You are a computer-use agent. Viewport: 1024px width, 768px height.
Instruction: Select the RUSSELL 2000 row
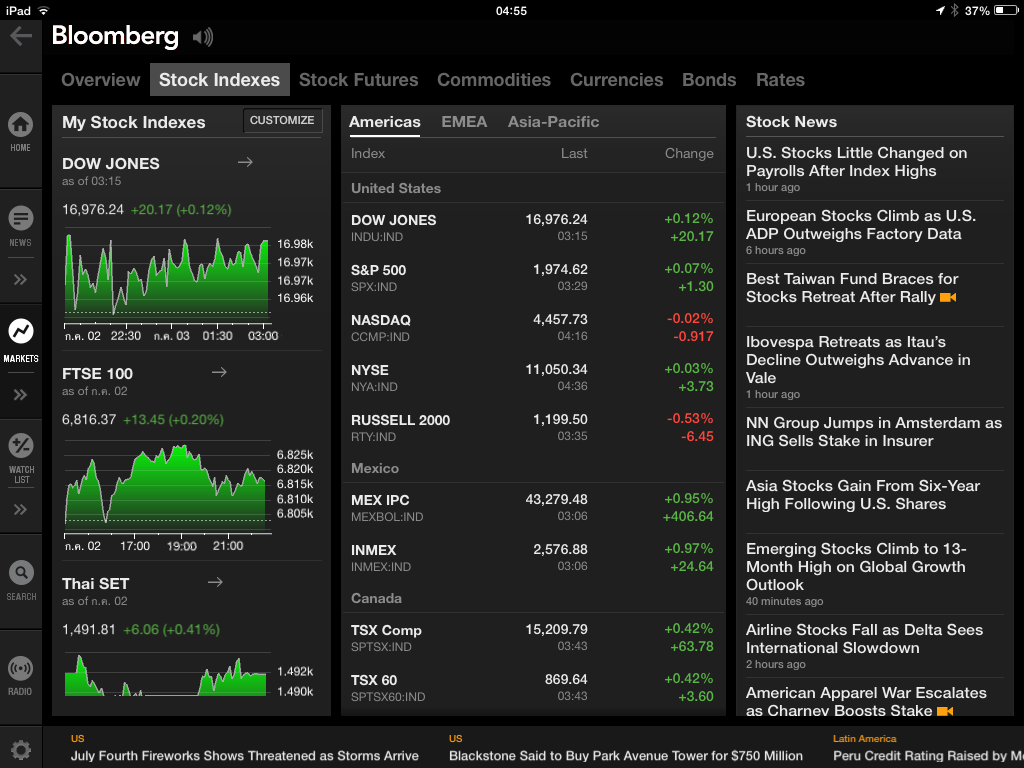[x=532, y=428]
